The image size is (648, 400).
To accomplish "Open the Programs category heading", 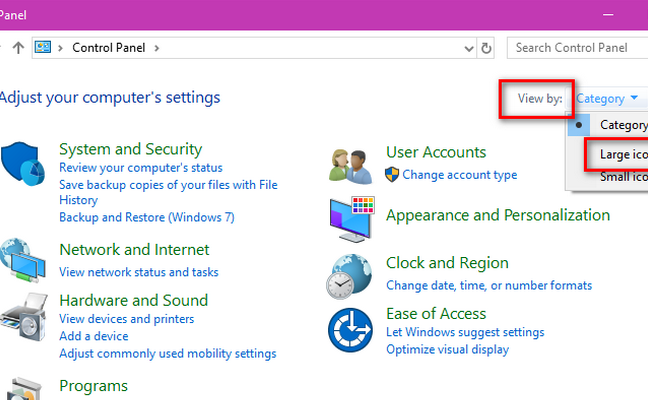I will pos(93,386).
